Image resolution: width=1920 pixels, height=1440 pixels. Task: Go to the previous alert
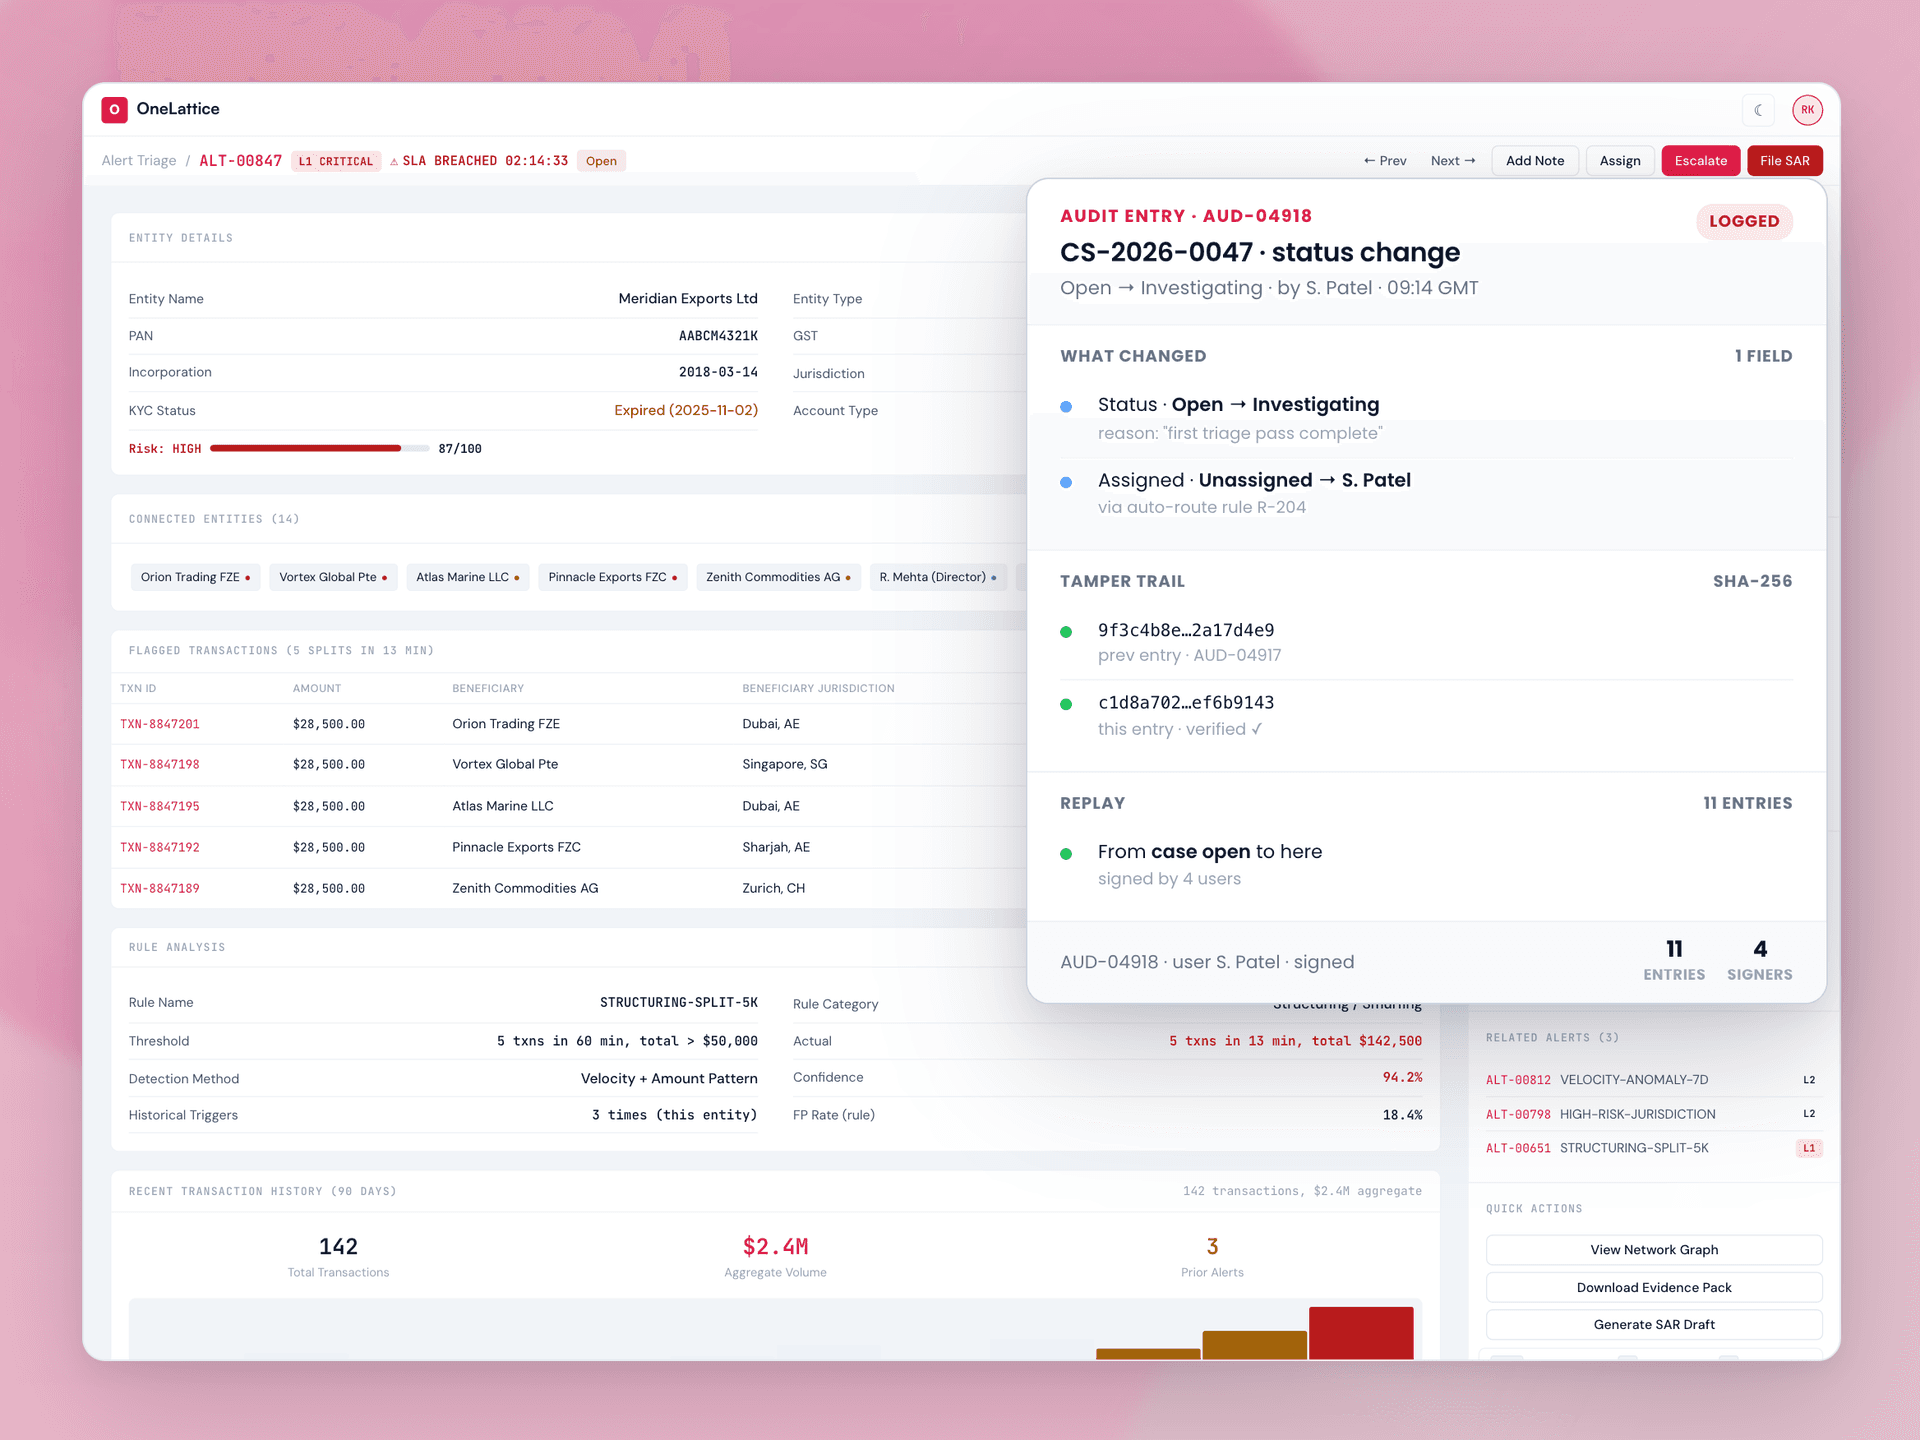(x=1385, y=161)
